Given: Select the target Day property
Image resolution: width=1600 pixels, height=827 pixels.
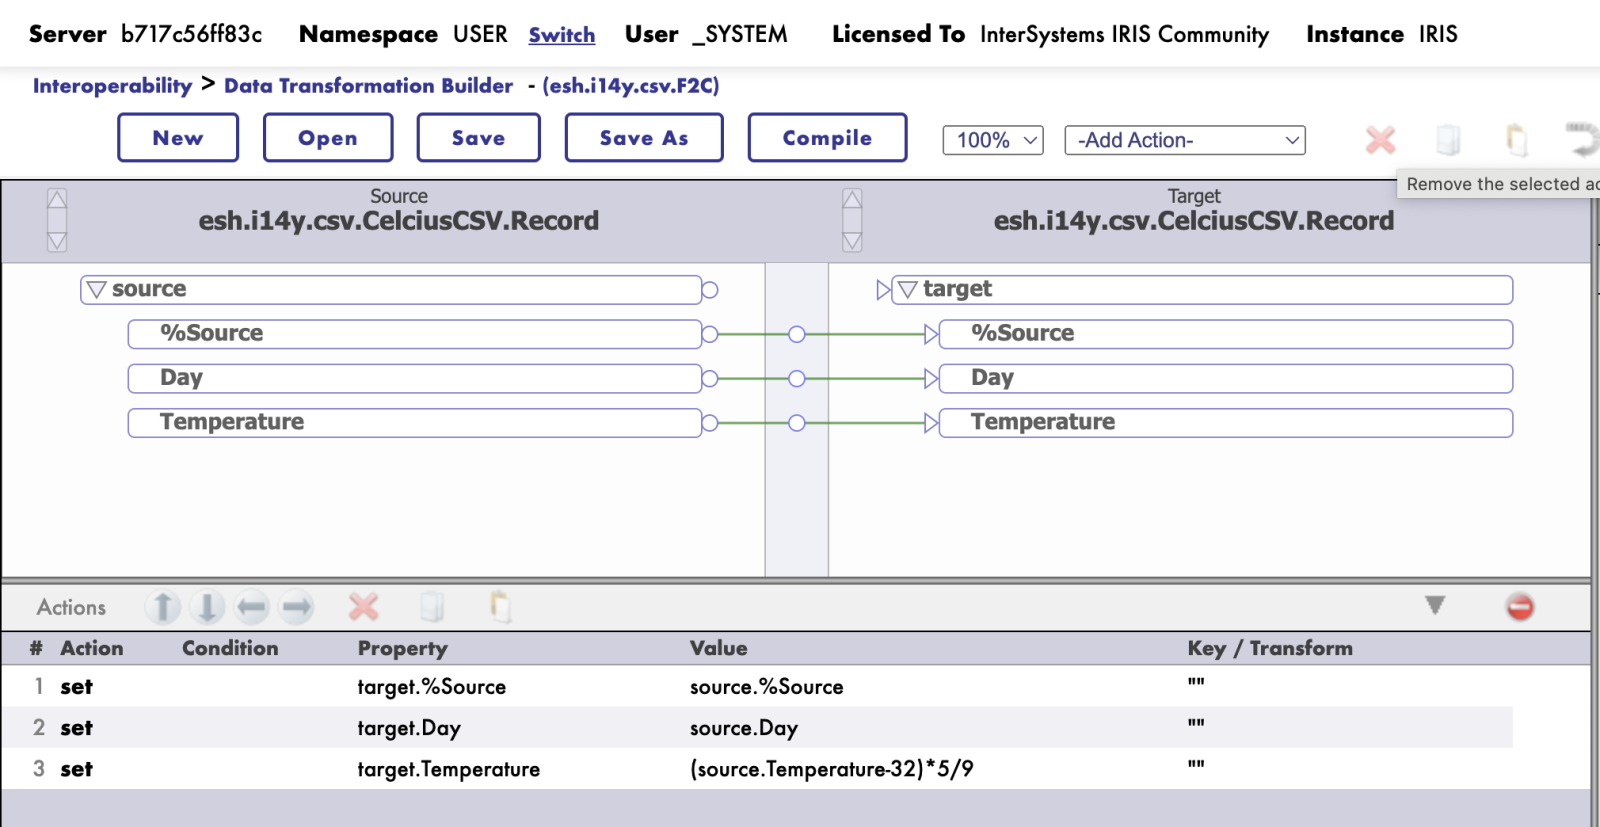Looking at the screenshot, I should pyautogui.click(x=1226, y=378).
